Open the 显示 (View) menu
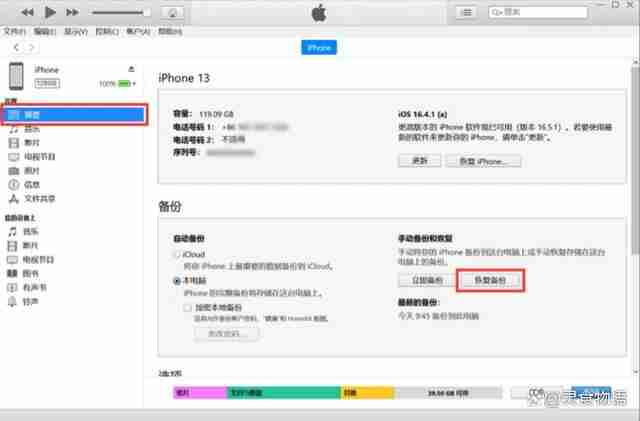Image resolution: width=640 pixels, height=421 pixels. 76,31
